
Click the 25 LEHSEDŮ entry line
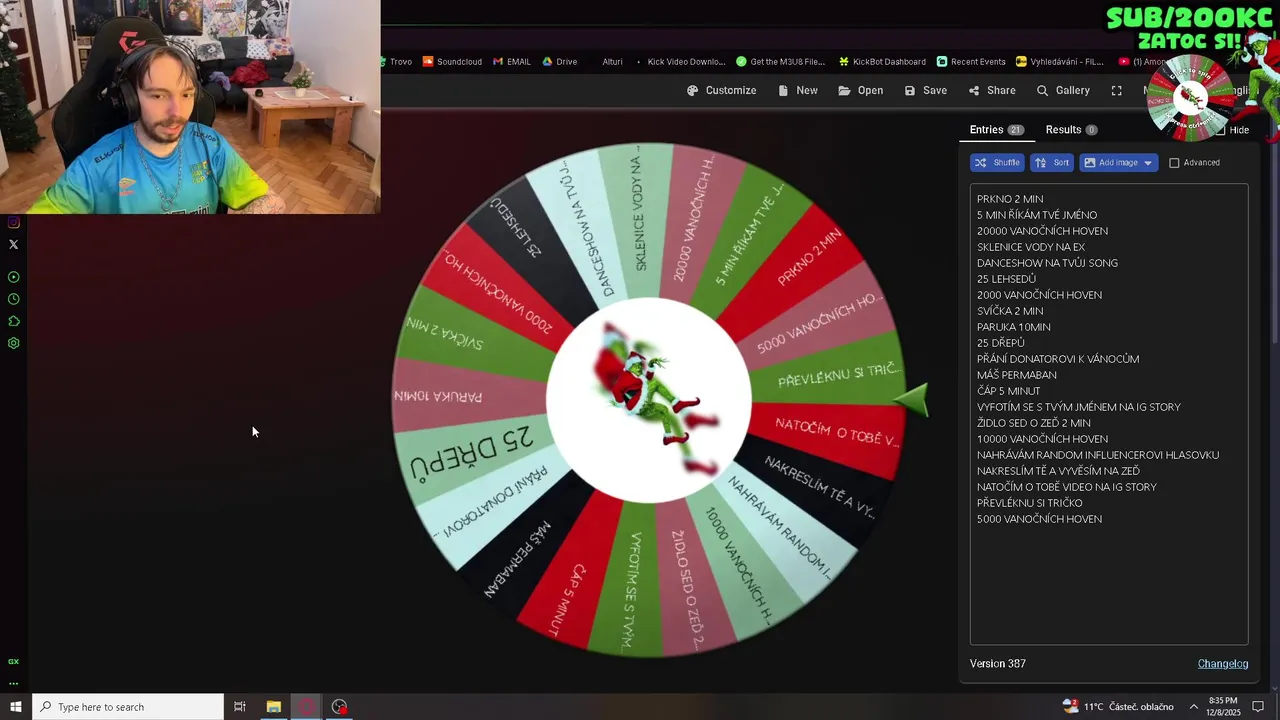click(x=1006, y=279)
